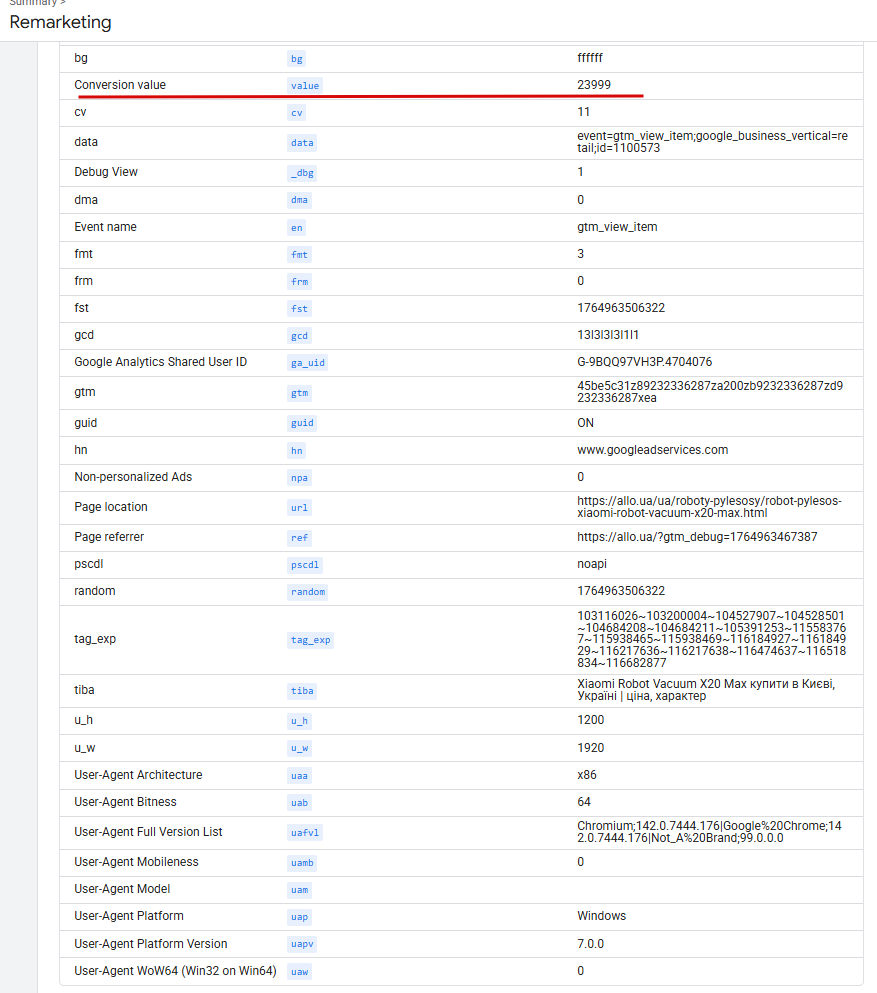The width and height of the screenshot is (877, 993).
Task: Select the 'bg' parameter code tag
Action: (x=296, y=59)
